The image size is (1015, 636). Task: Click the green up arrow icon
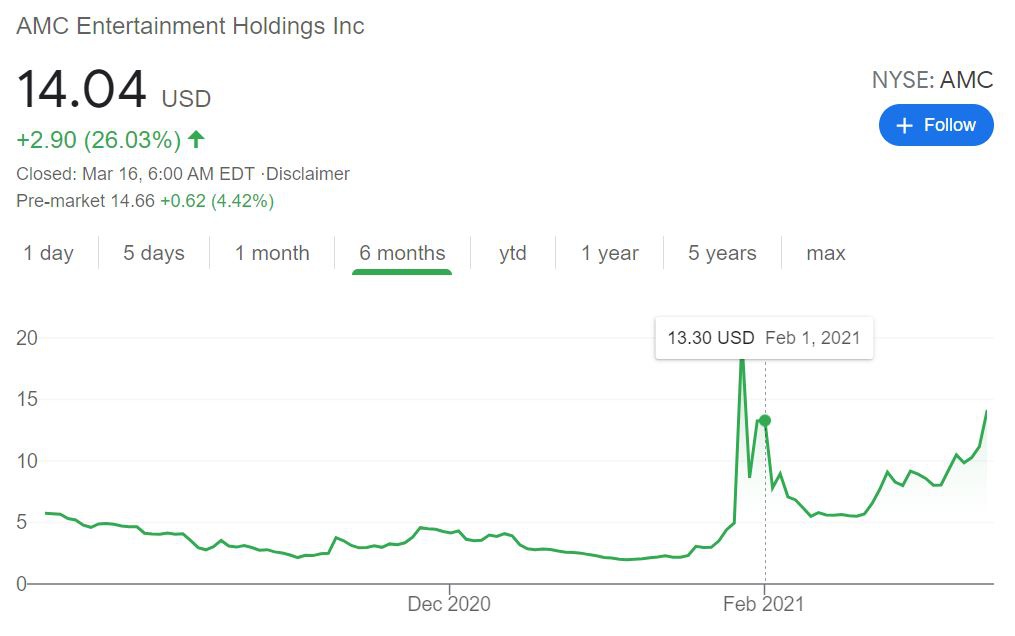point(196,138)
